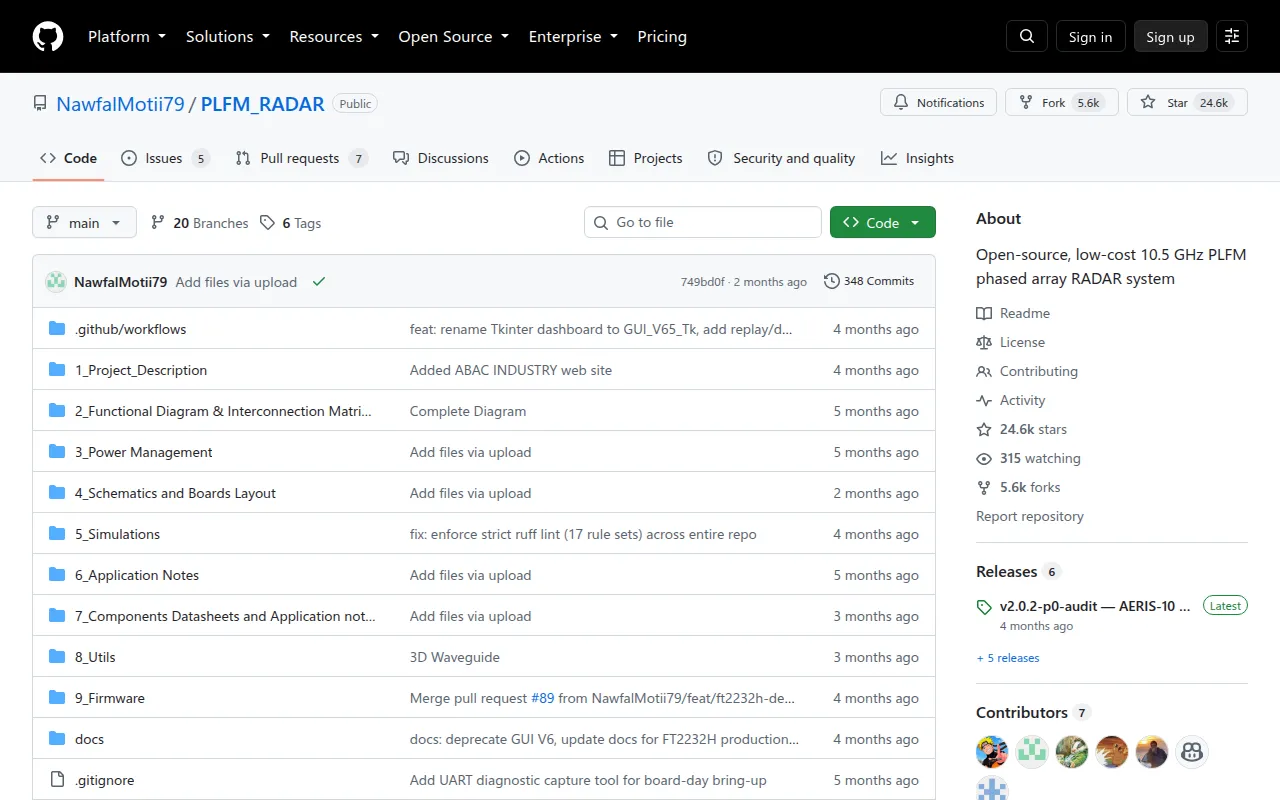Click the Activity pulse icon
The height and width of the screenshot is (800, 1280).
coord(984,400)
